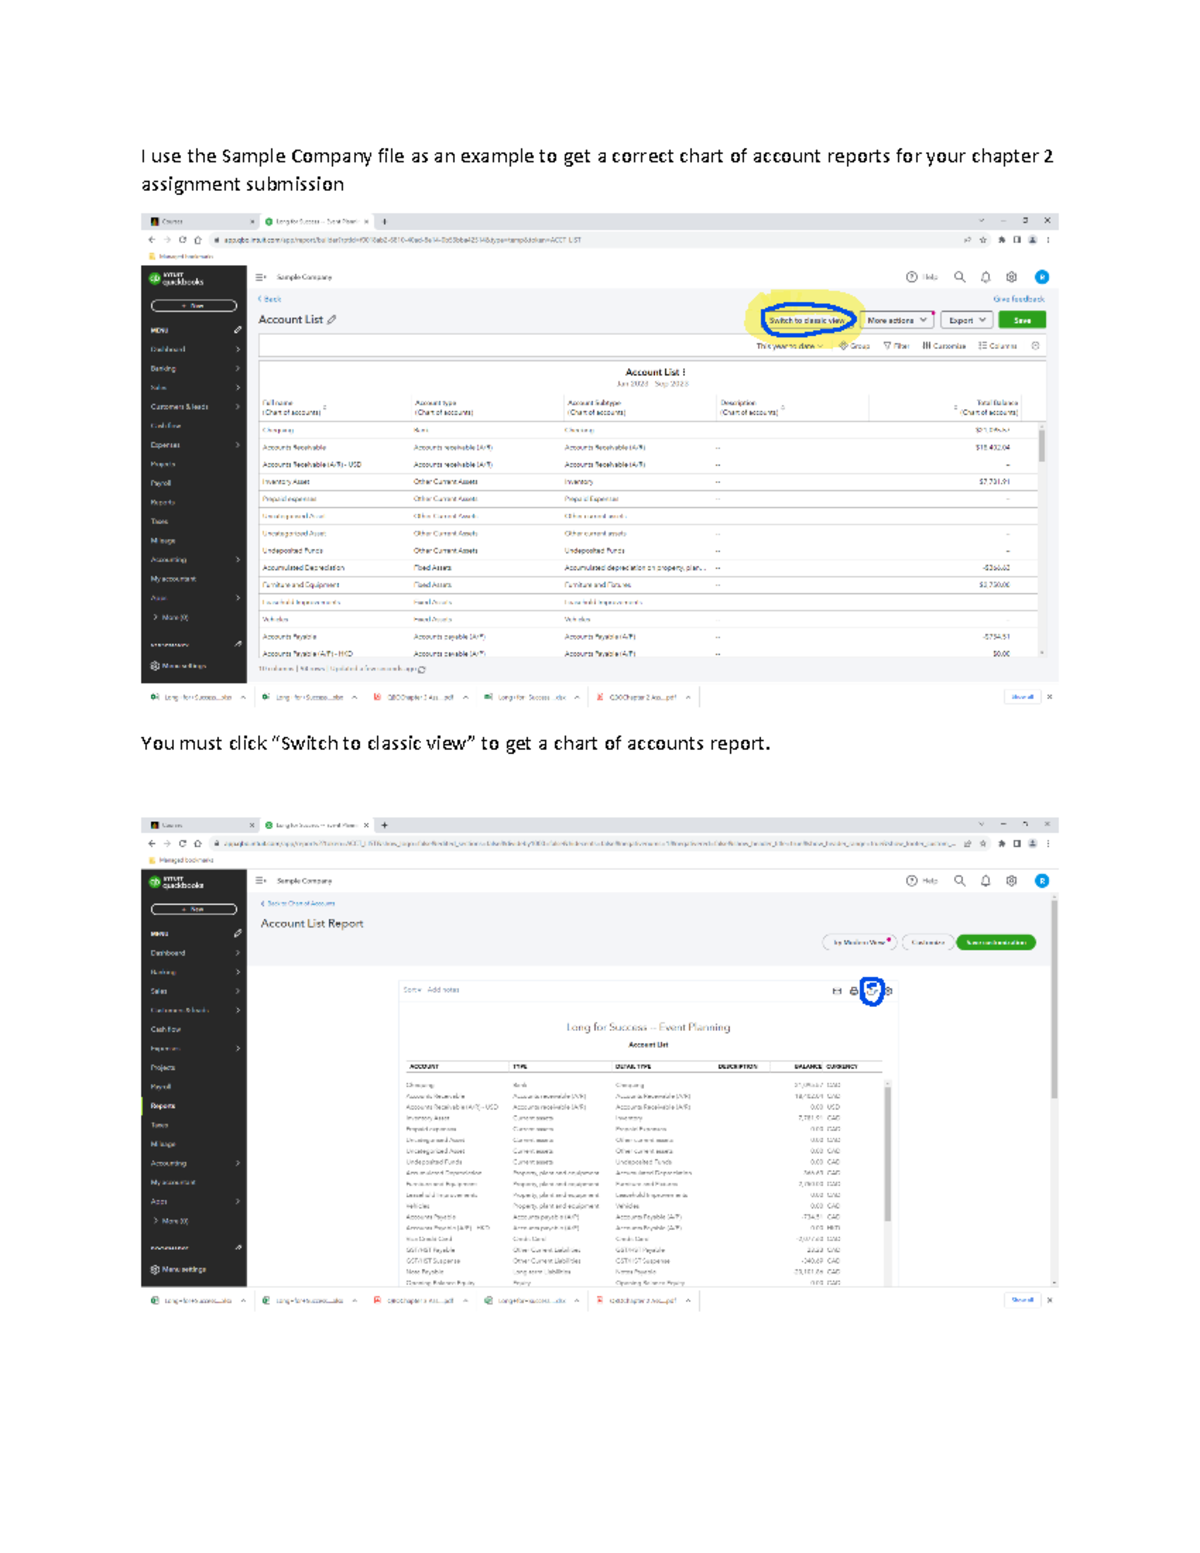Click Full name column header sort arrows
The height and width of the screenshot is (1553, 1200).
(325, 408)
